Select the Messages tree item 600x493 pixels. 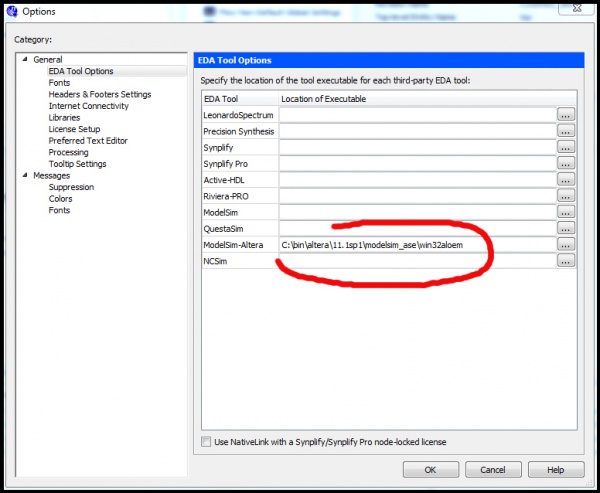point(52,175)
